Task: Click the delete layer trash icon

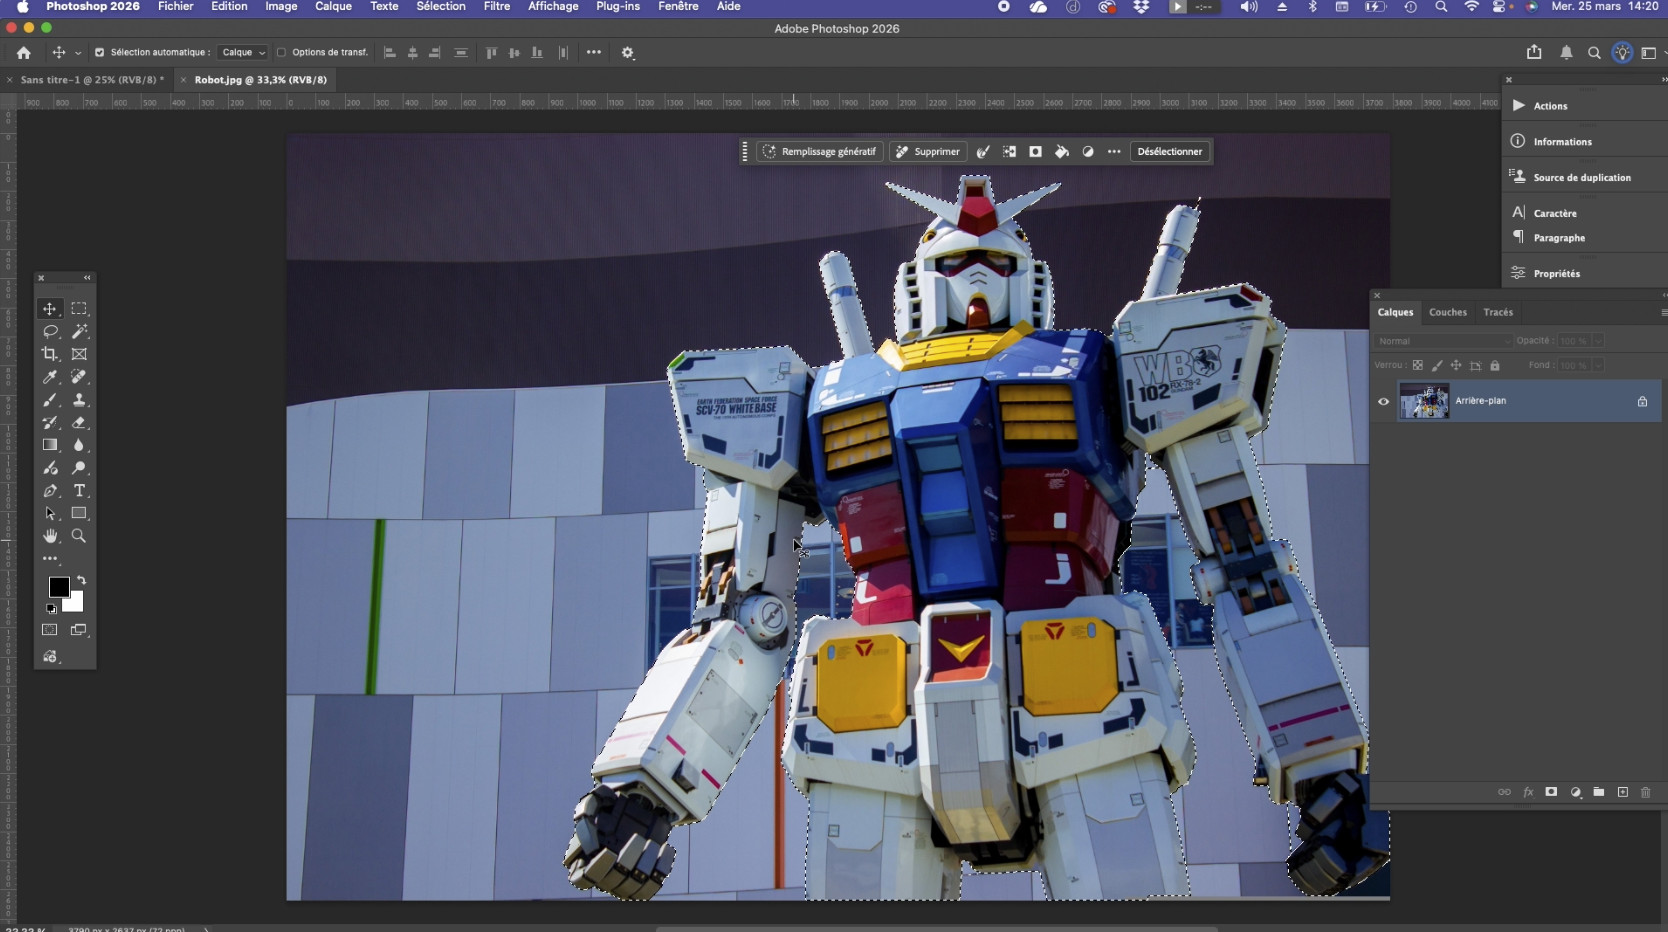Action: tap(1645, 792)
